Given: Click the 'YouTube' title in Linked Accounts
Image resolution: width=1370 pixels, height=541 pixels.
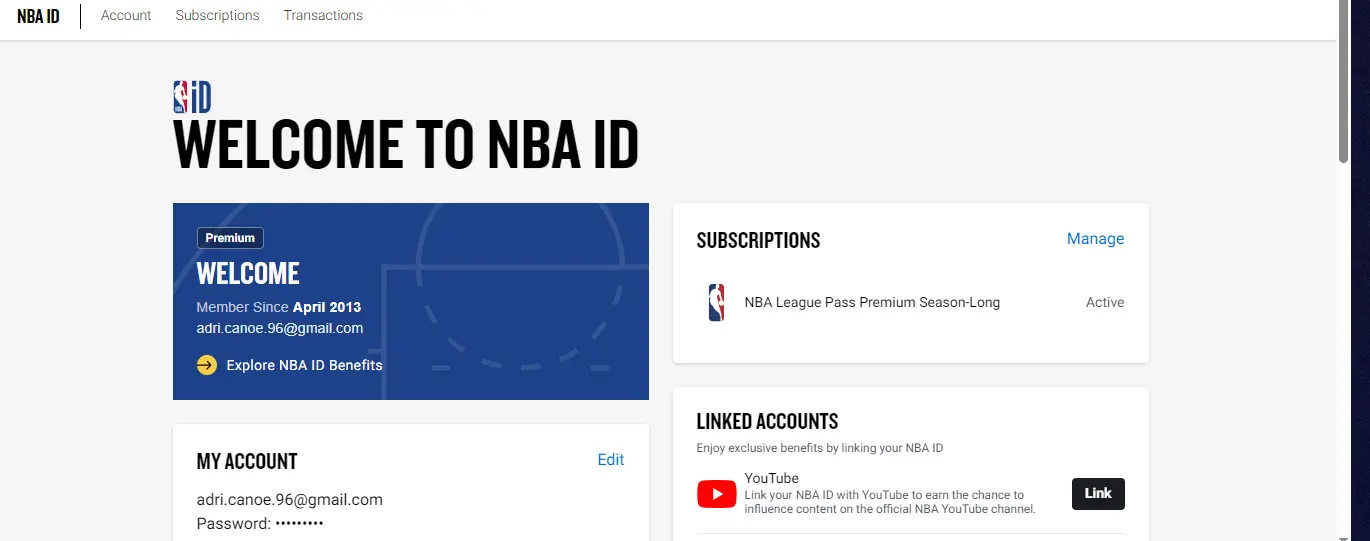Looking at the screenshot, I should [772, 478].
